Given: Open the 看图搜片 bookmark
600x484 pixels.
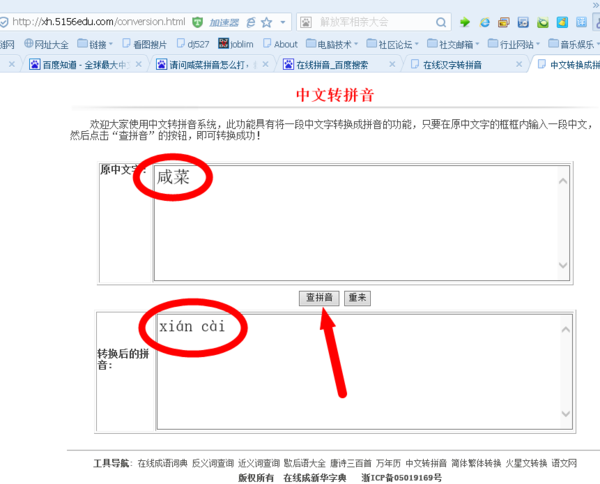Looking at the screenshot, I should tap(145, 44).
